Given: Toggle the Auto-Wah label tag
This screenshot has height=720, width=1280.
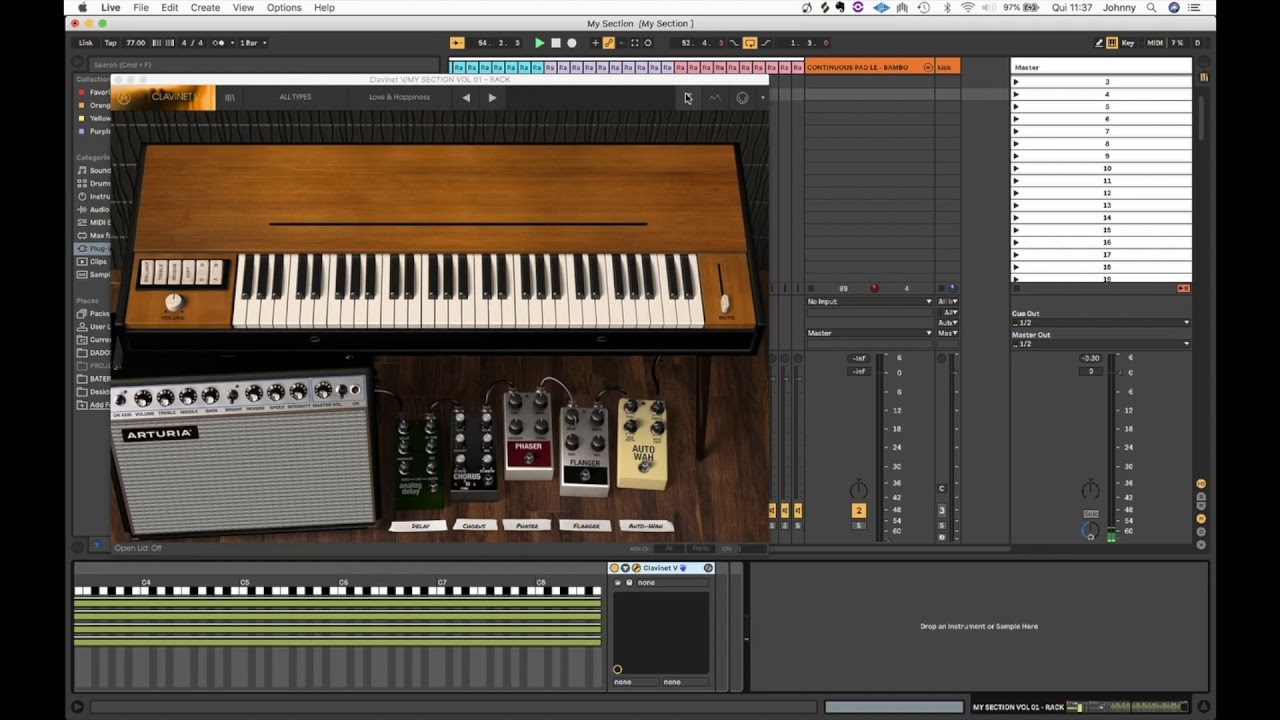Looking at the screenshot, I should pyautogui.click(x=645, y=526).
